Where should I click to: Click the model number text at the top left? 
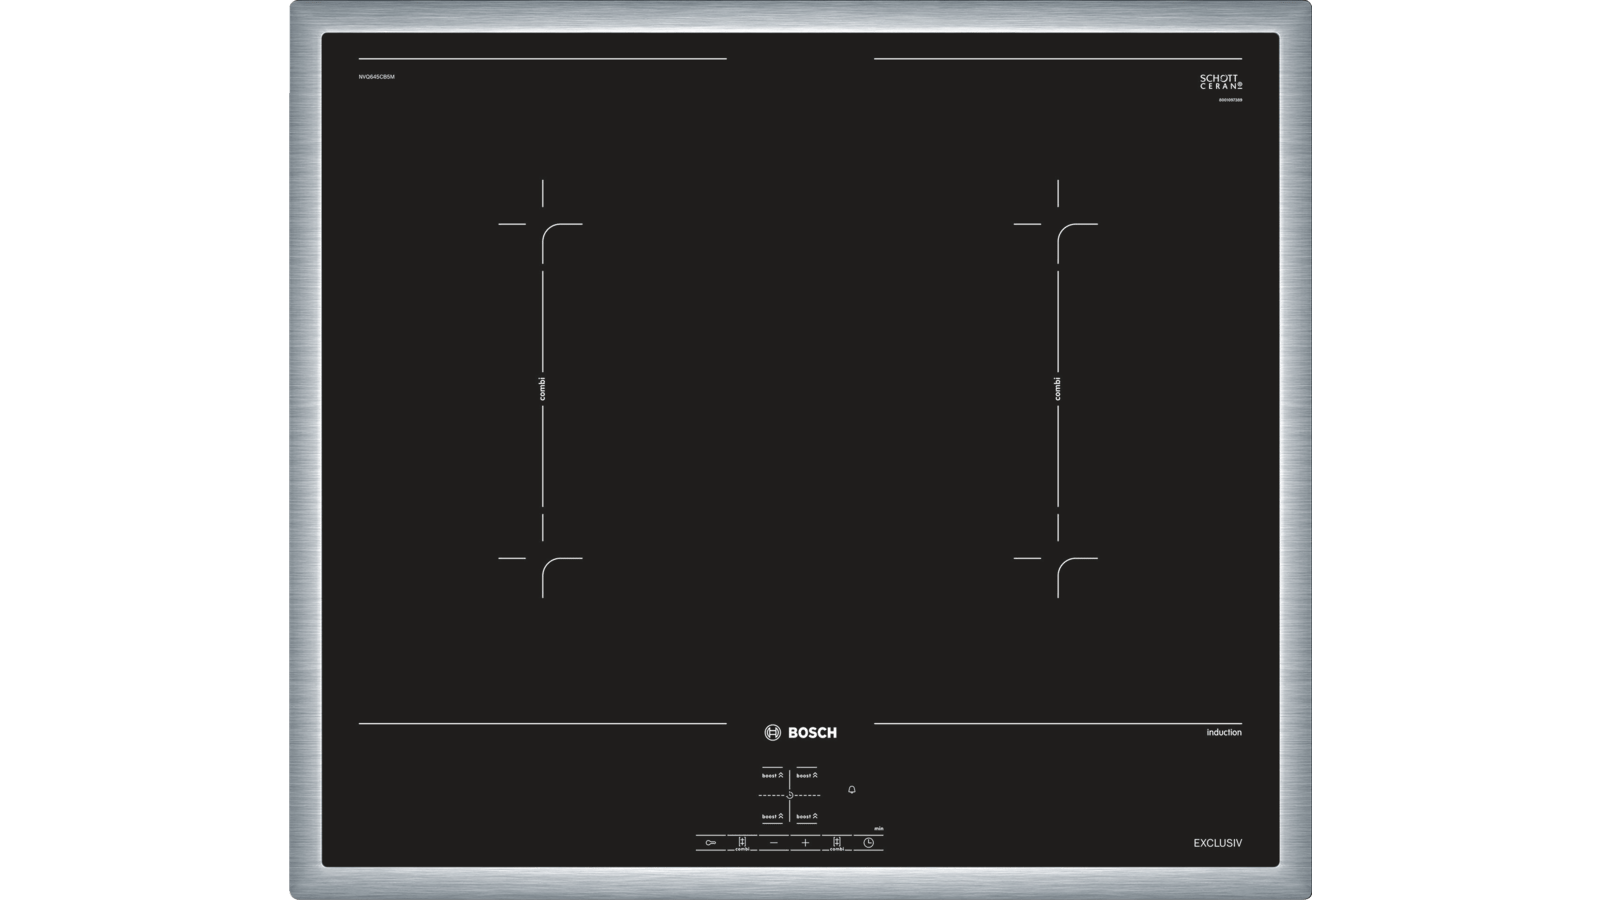point(377,77)
